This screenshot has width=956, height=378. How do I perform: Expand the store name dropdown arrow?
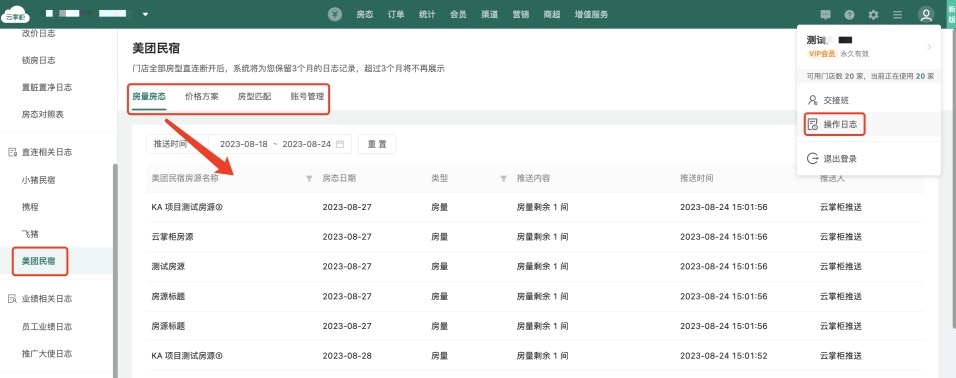coord(145,14)
